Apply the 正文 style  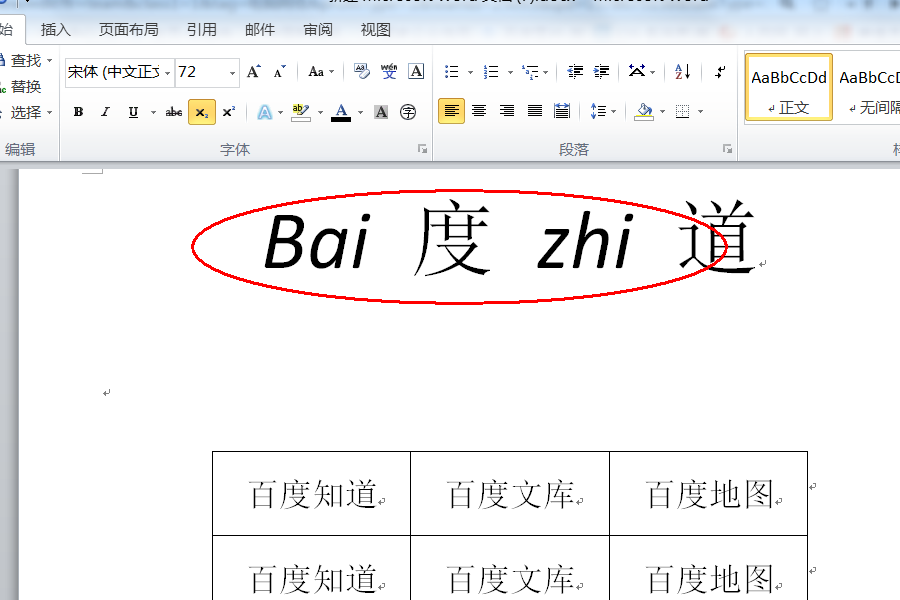(x=789, y=87)
